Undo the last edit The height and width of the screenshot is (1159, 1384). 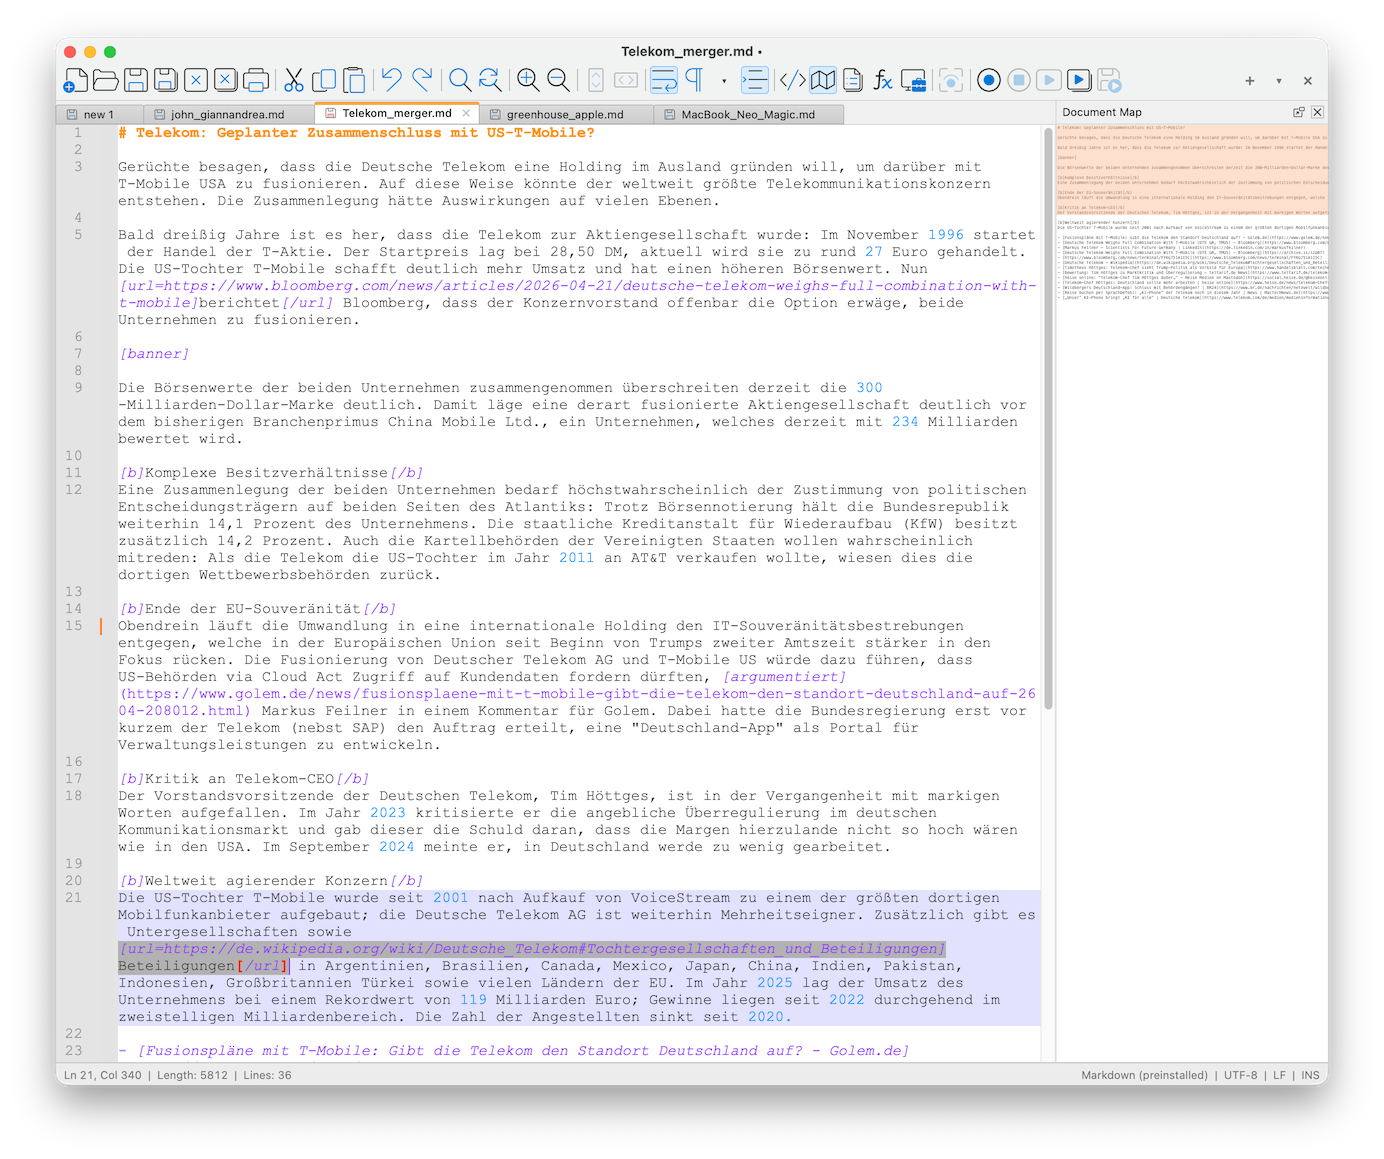391,81
